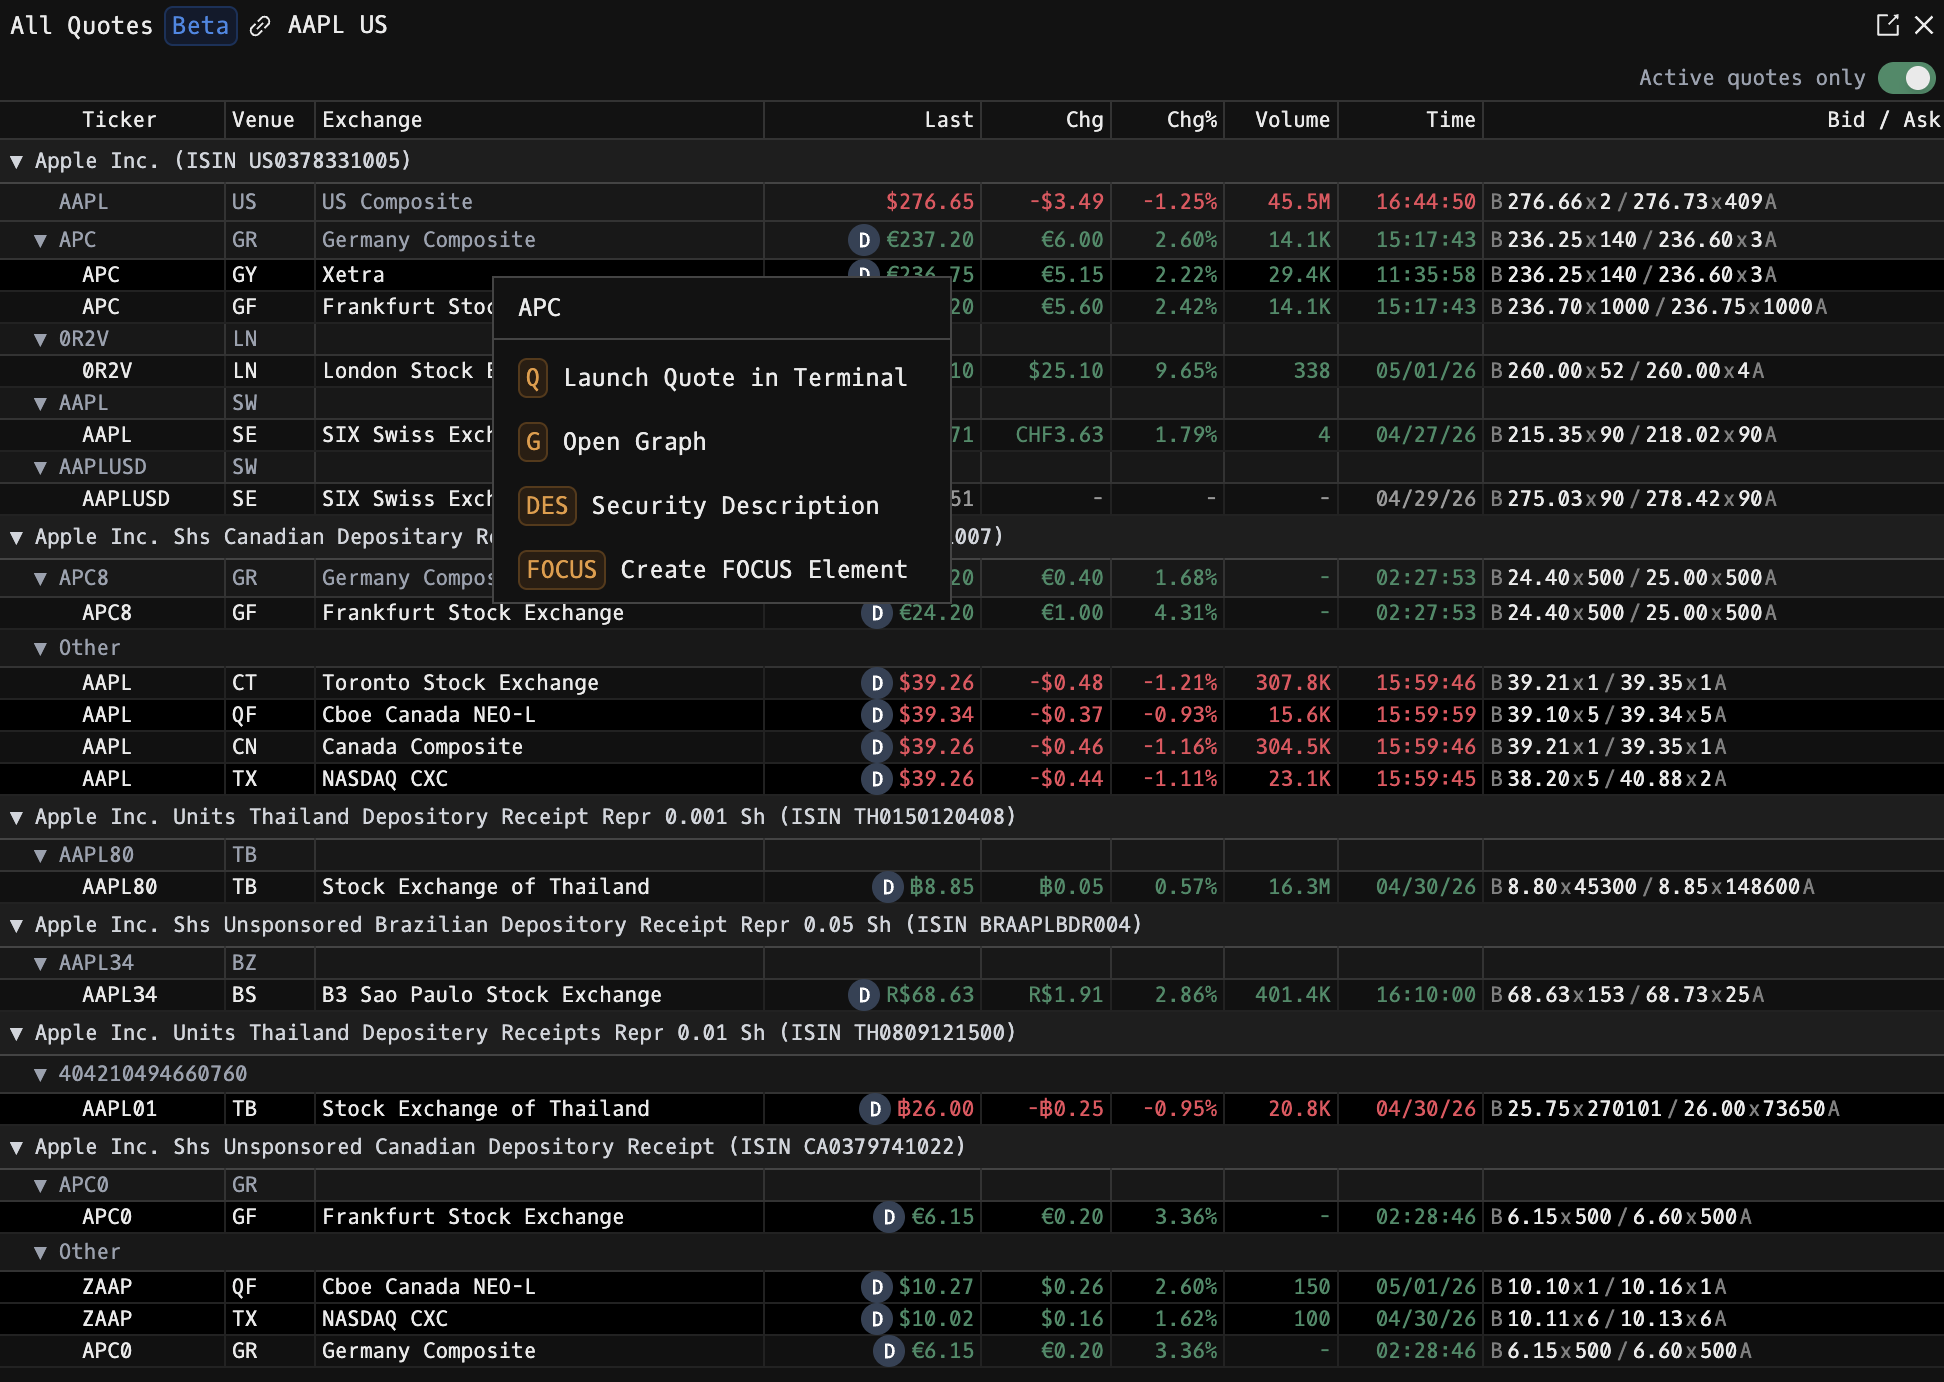This screenshot has height=1382, width=1944.
Task: Click the D icon on ZAAP Cboe Canada row
Action: tap(877, 1287)
